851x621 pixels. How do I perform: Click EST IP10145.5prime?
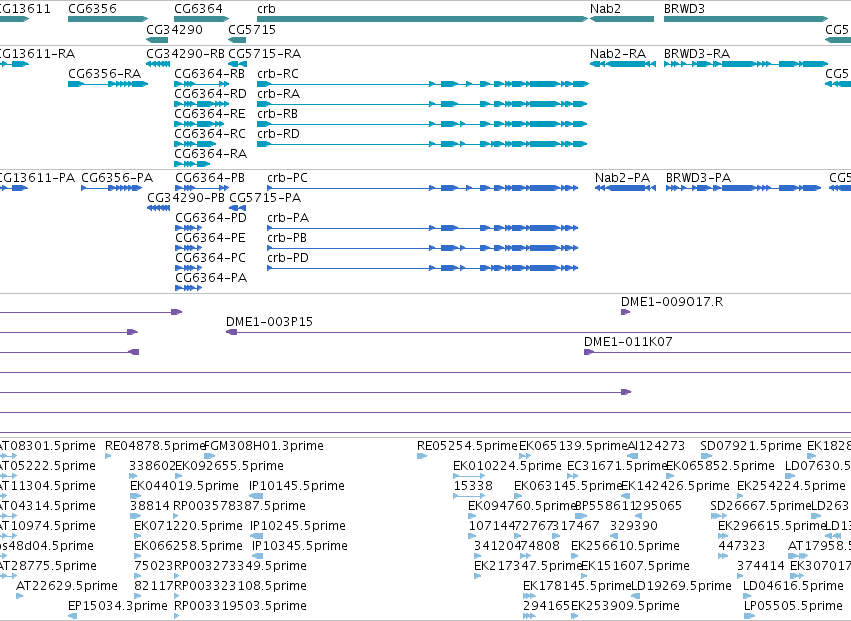(297, 486)
